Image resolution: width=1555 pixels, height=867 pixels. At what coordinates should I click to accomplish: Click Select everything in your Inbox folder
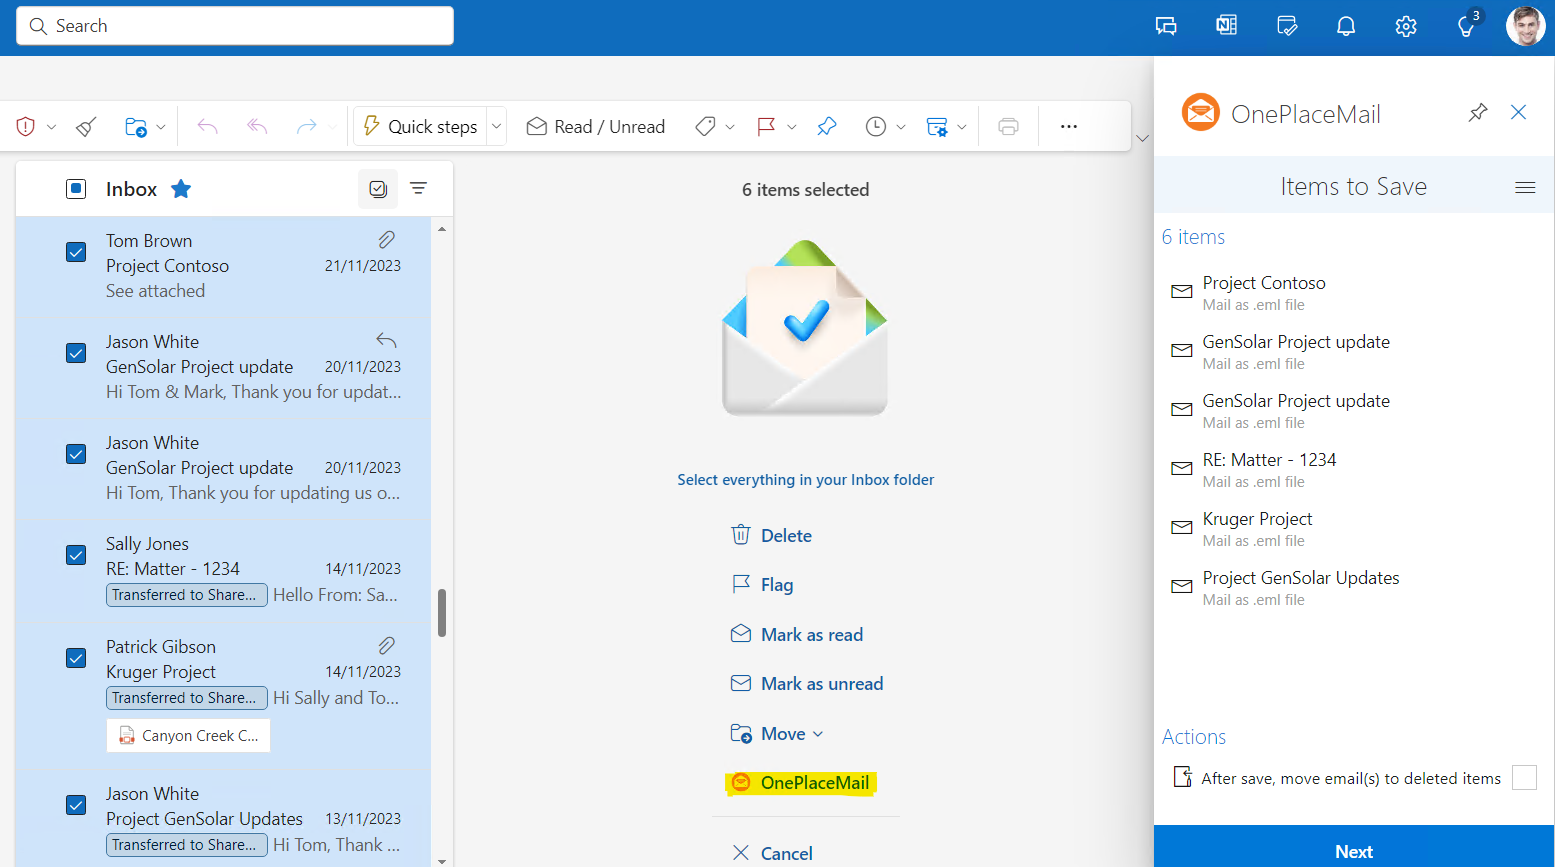pos(805,480)
